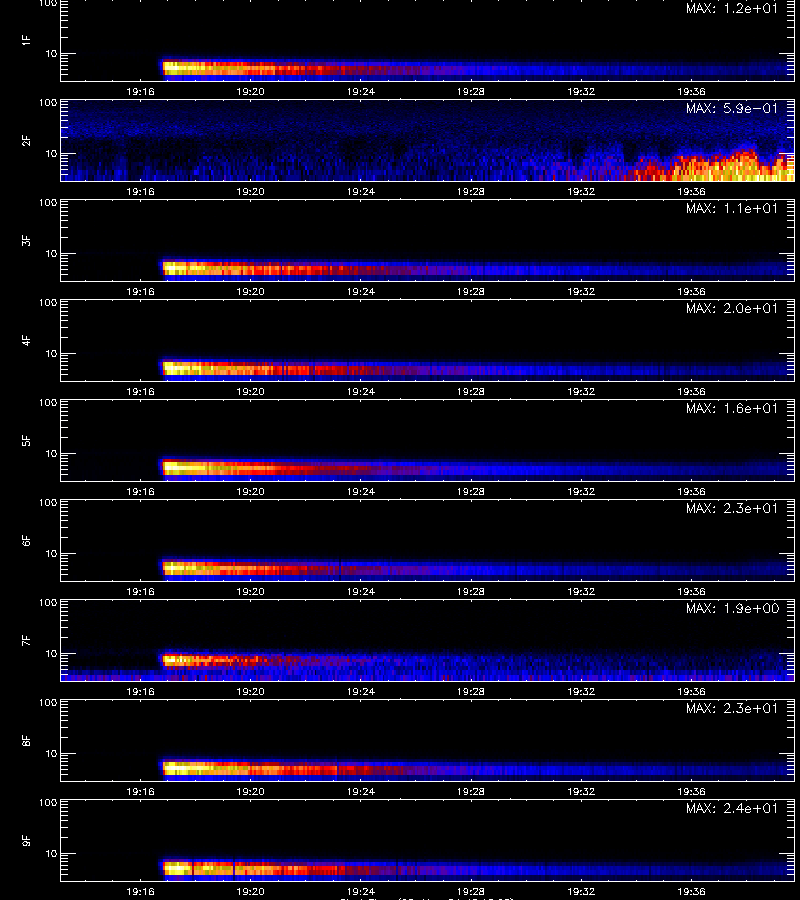Click the bright burst onset in panel 7F
The image size is (800, 900).
pos(175,660)
